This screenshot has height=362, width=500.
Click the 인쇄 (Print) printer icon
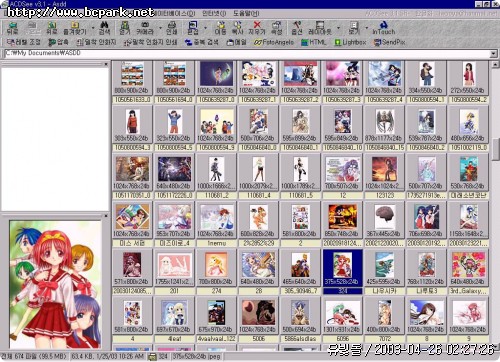pyautogui.click(x=172, y=28)
